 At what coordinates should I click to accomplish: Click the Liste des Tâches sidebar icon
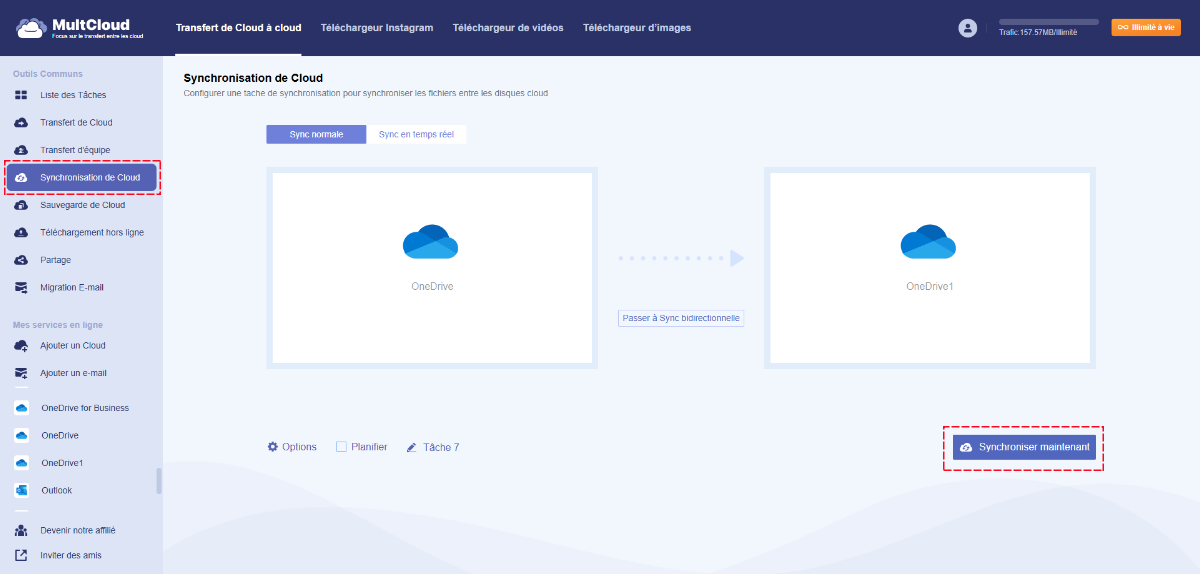(x=21, y=95)
